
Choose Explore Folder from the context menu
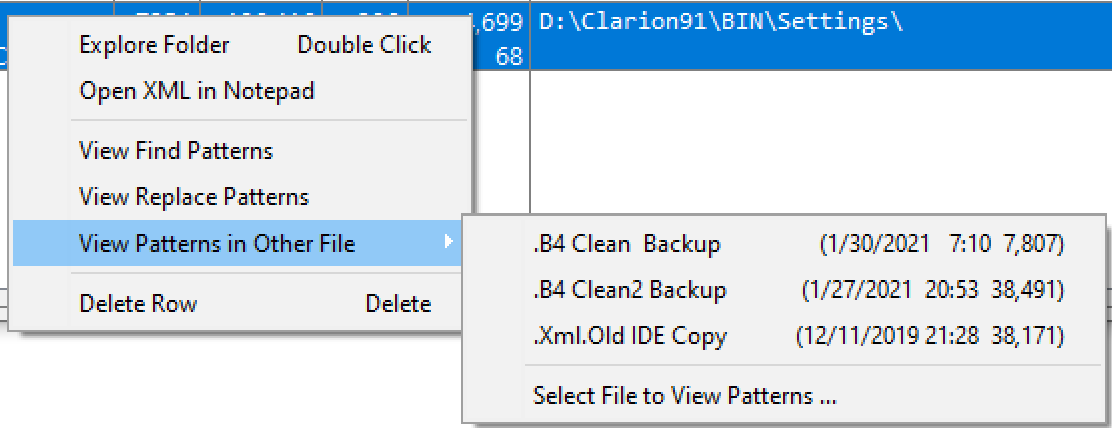pyautogui.click(x=154, y=45)
